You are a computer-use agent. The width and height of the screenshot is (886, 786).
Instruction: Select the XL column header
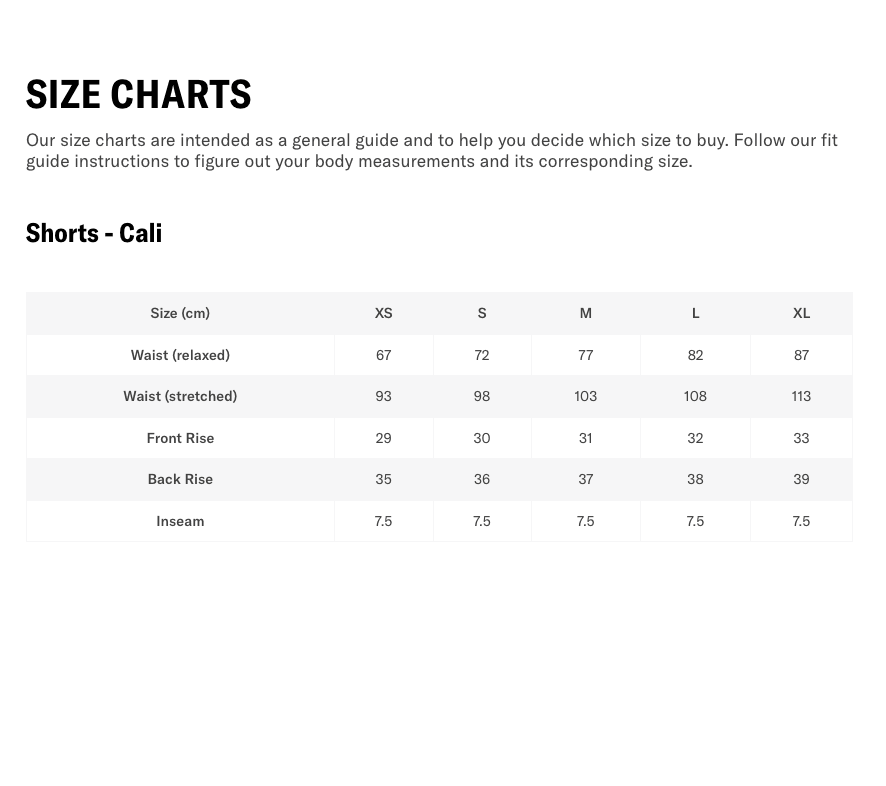tap(801, 313)
